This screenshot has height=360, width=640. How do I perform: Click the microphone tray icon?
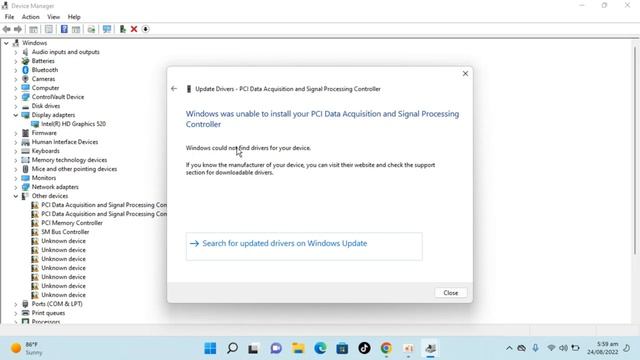tap(535, 348)
